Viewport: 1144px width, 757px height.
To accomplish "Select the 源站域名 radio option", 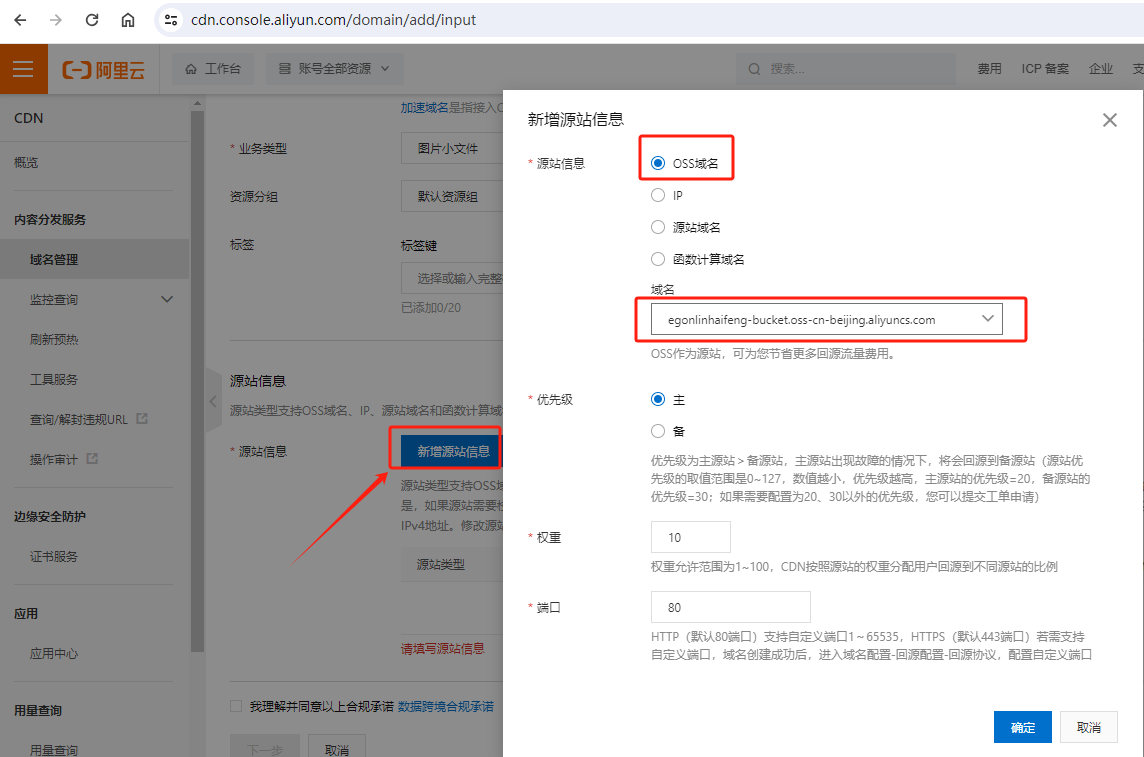I will click(657, 228).
